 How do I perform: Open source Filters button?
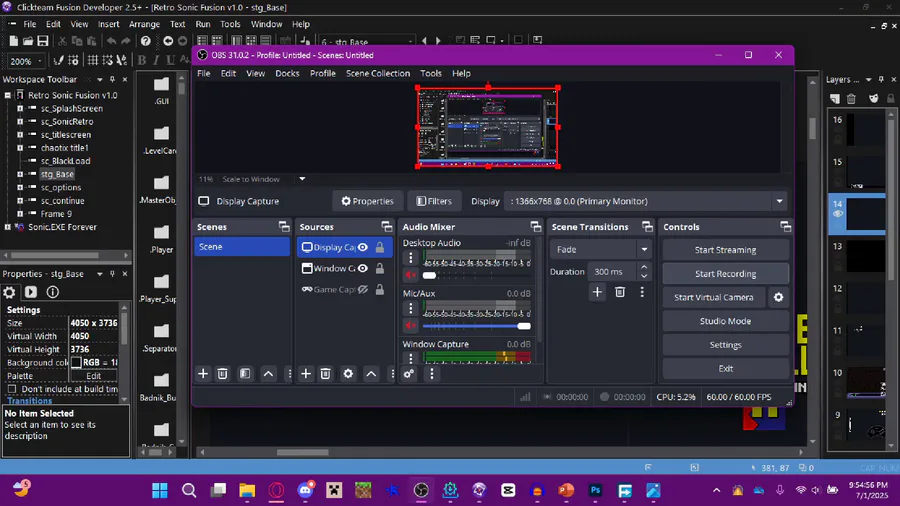coord(434,201)
